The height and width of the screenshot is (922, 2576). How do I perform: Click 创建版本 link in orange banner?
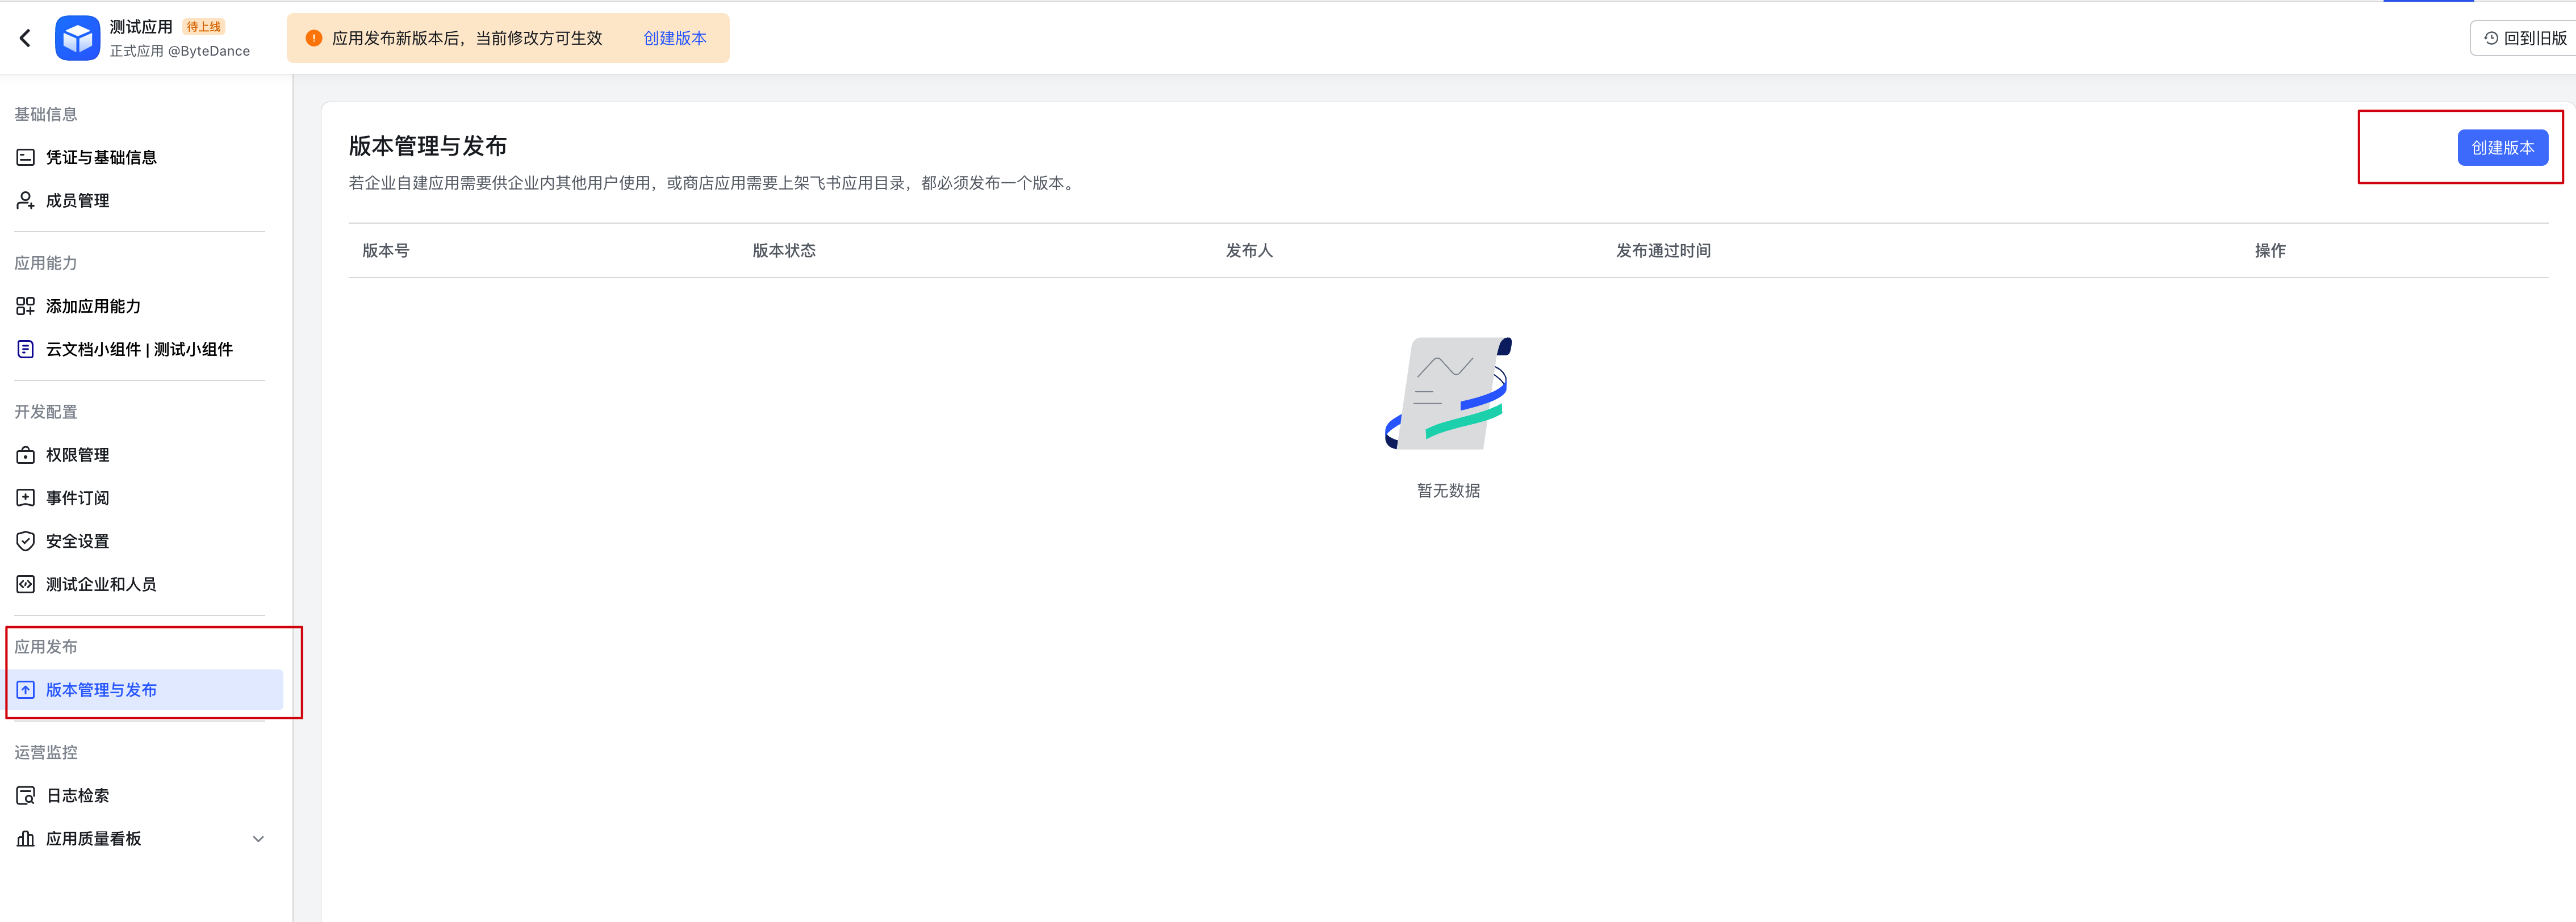tap(674, 38)
